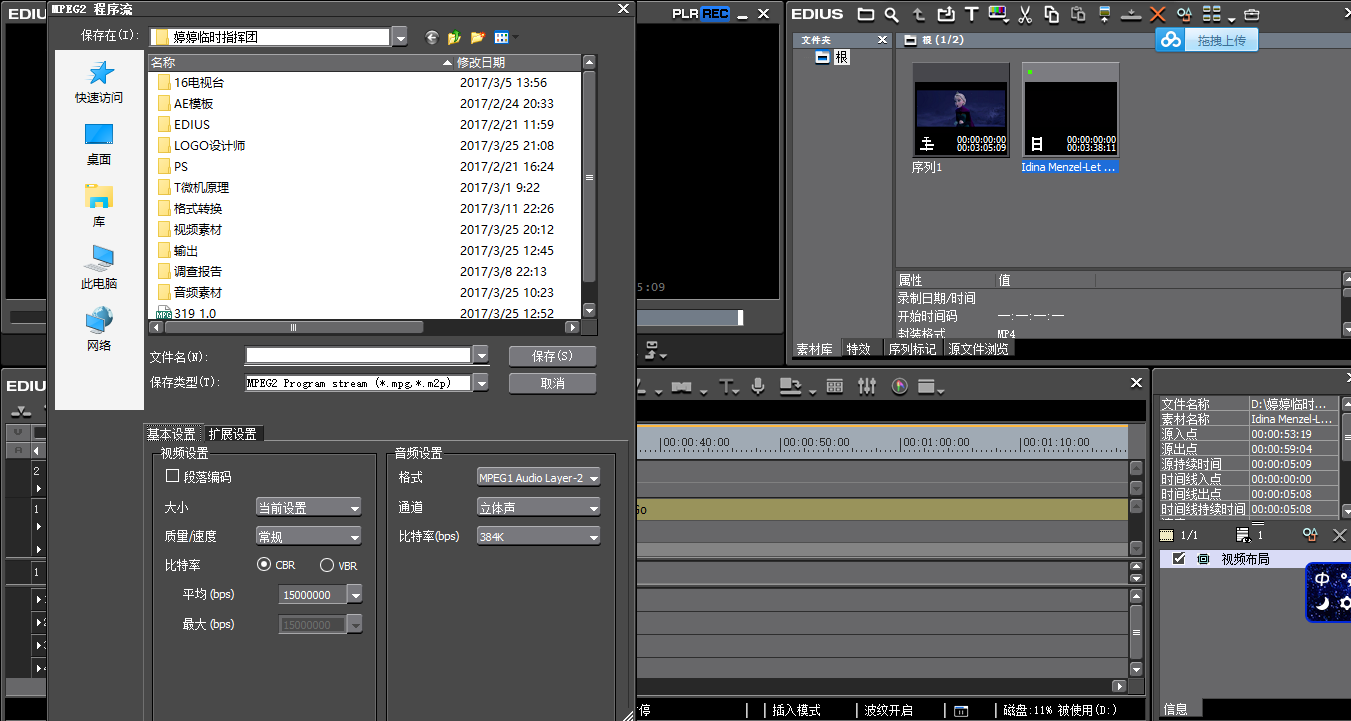
Task: Change the bin view with the grid icon
Action: click(x=1213, y=14)
